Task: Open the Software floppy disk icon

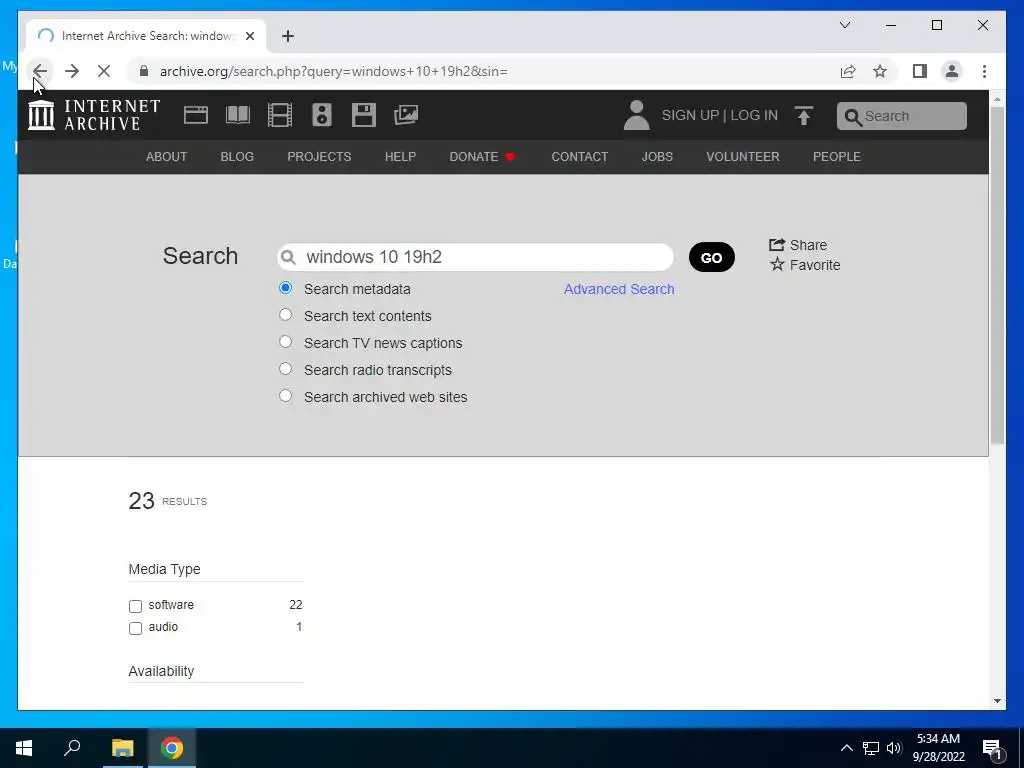Action: [364, 115]
